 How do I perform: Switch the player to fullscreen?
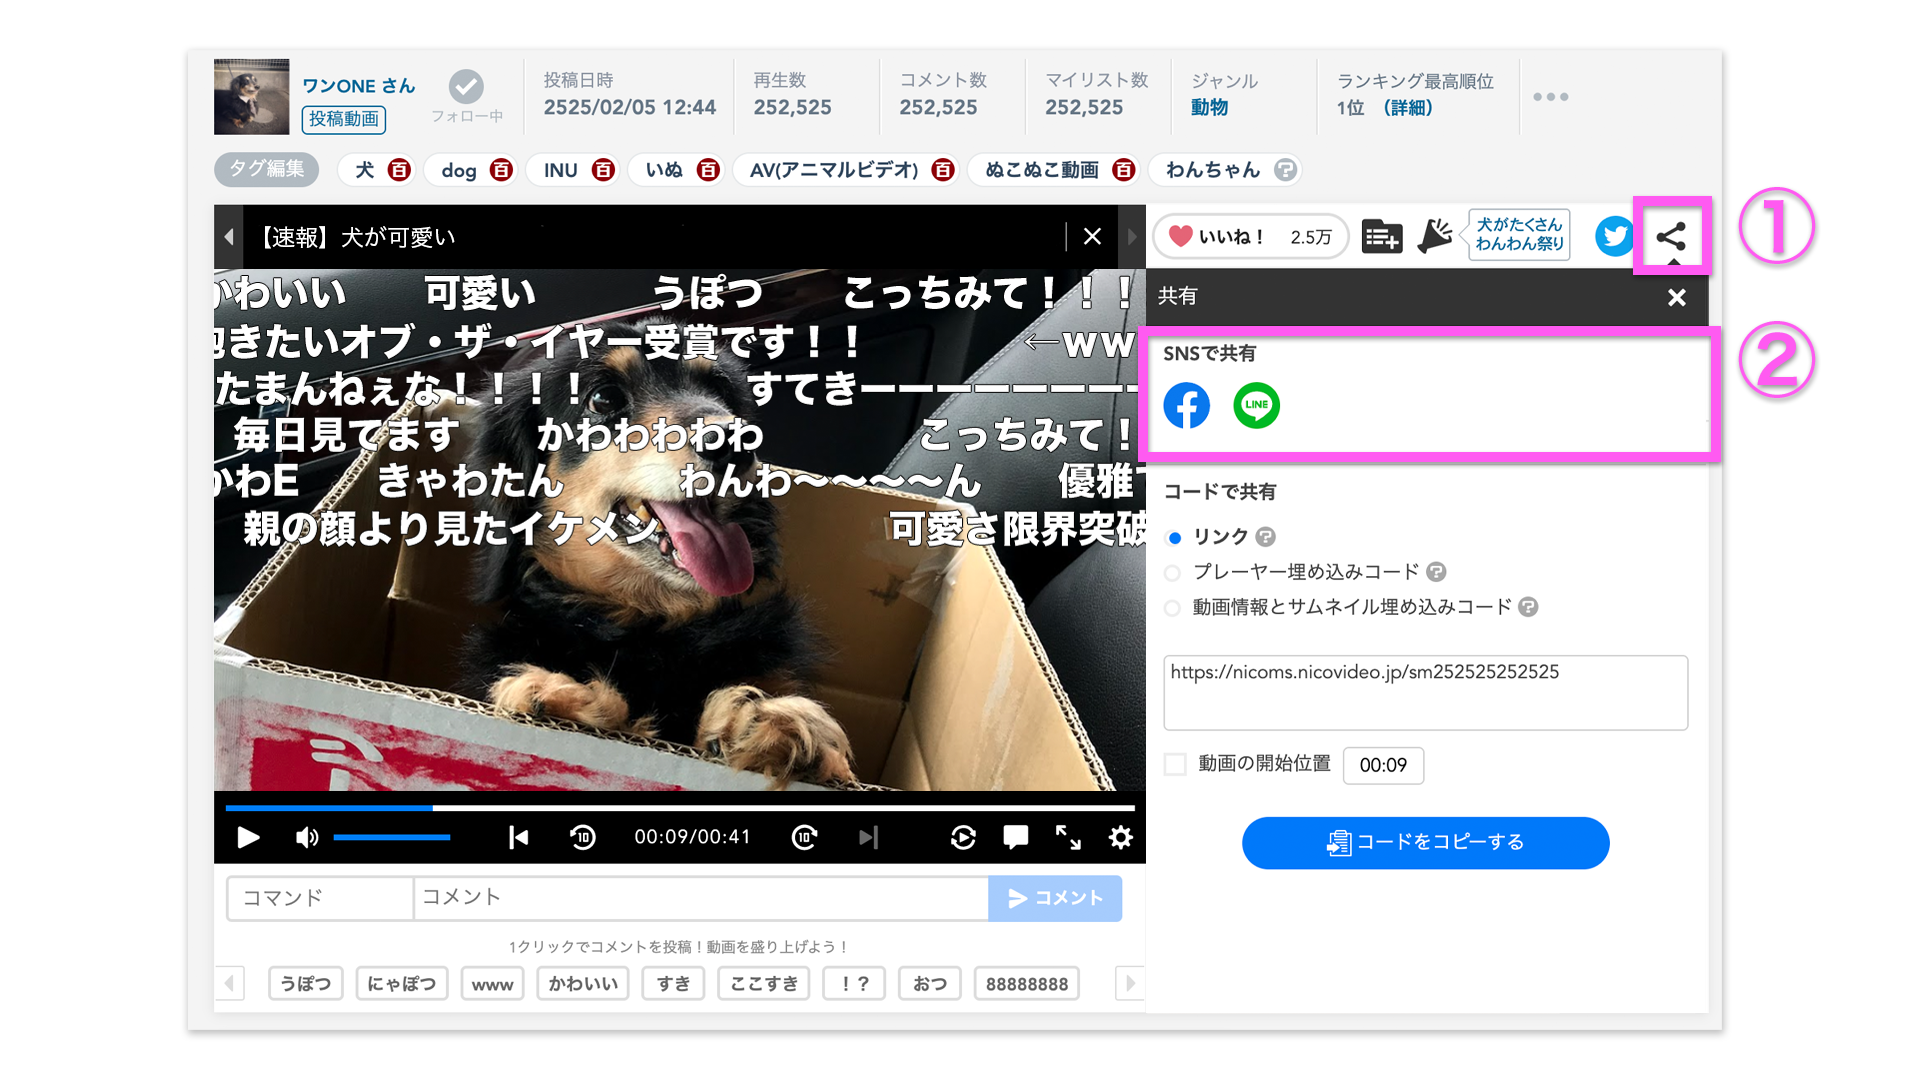click(x=1068, y=837)
